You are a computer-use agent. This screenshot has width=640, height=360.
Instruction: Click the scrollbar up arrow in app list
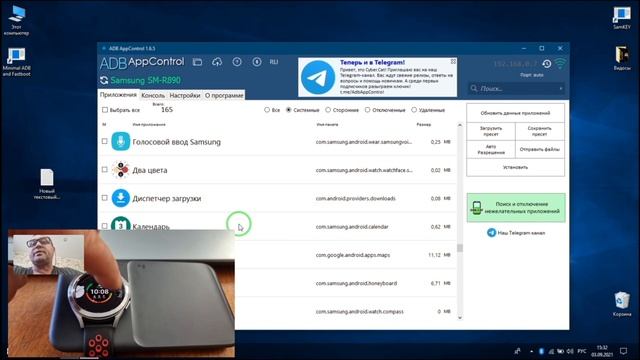pyautogui.click(x=460, y=125)
